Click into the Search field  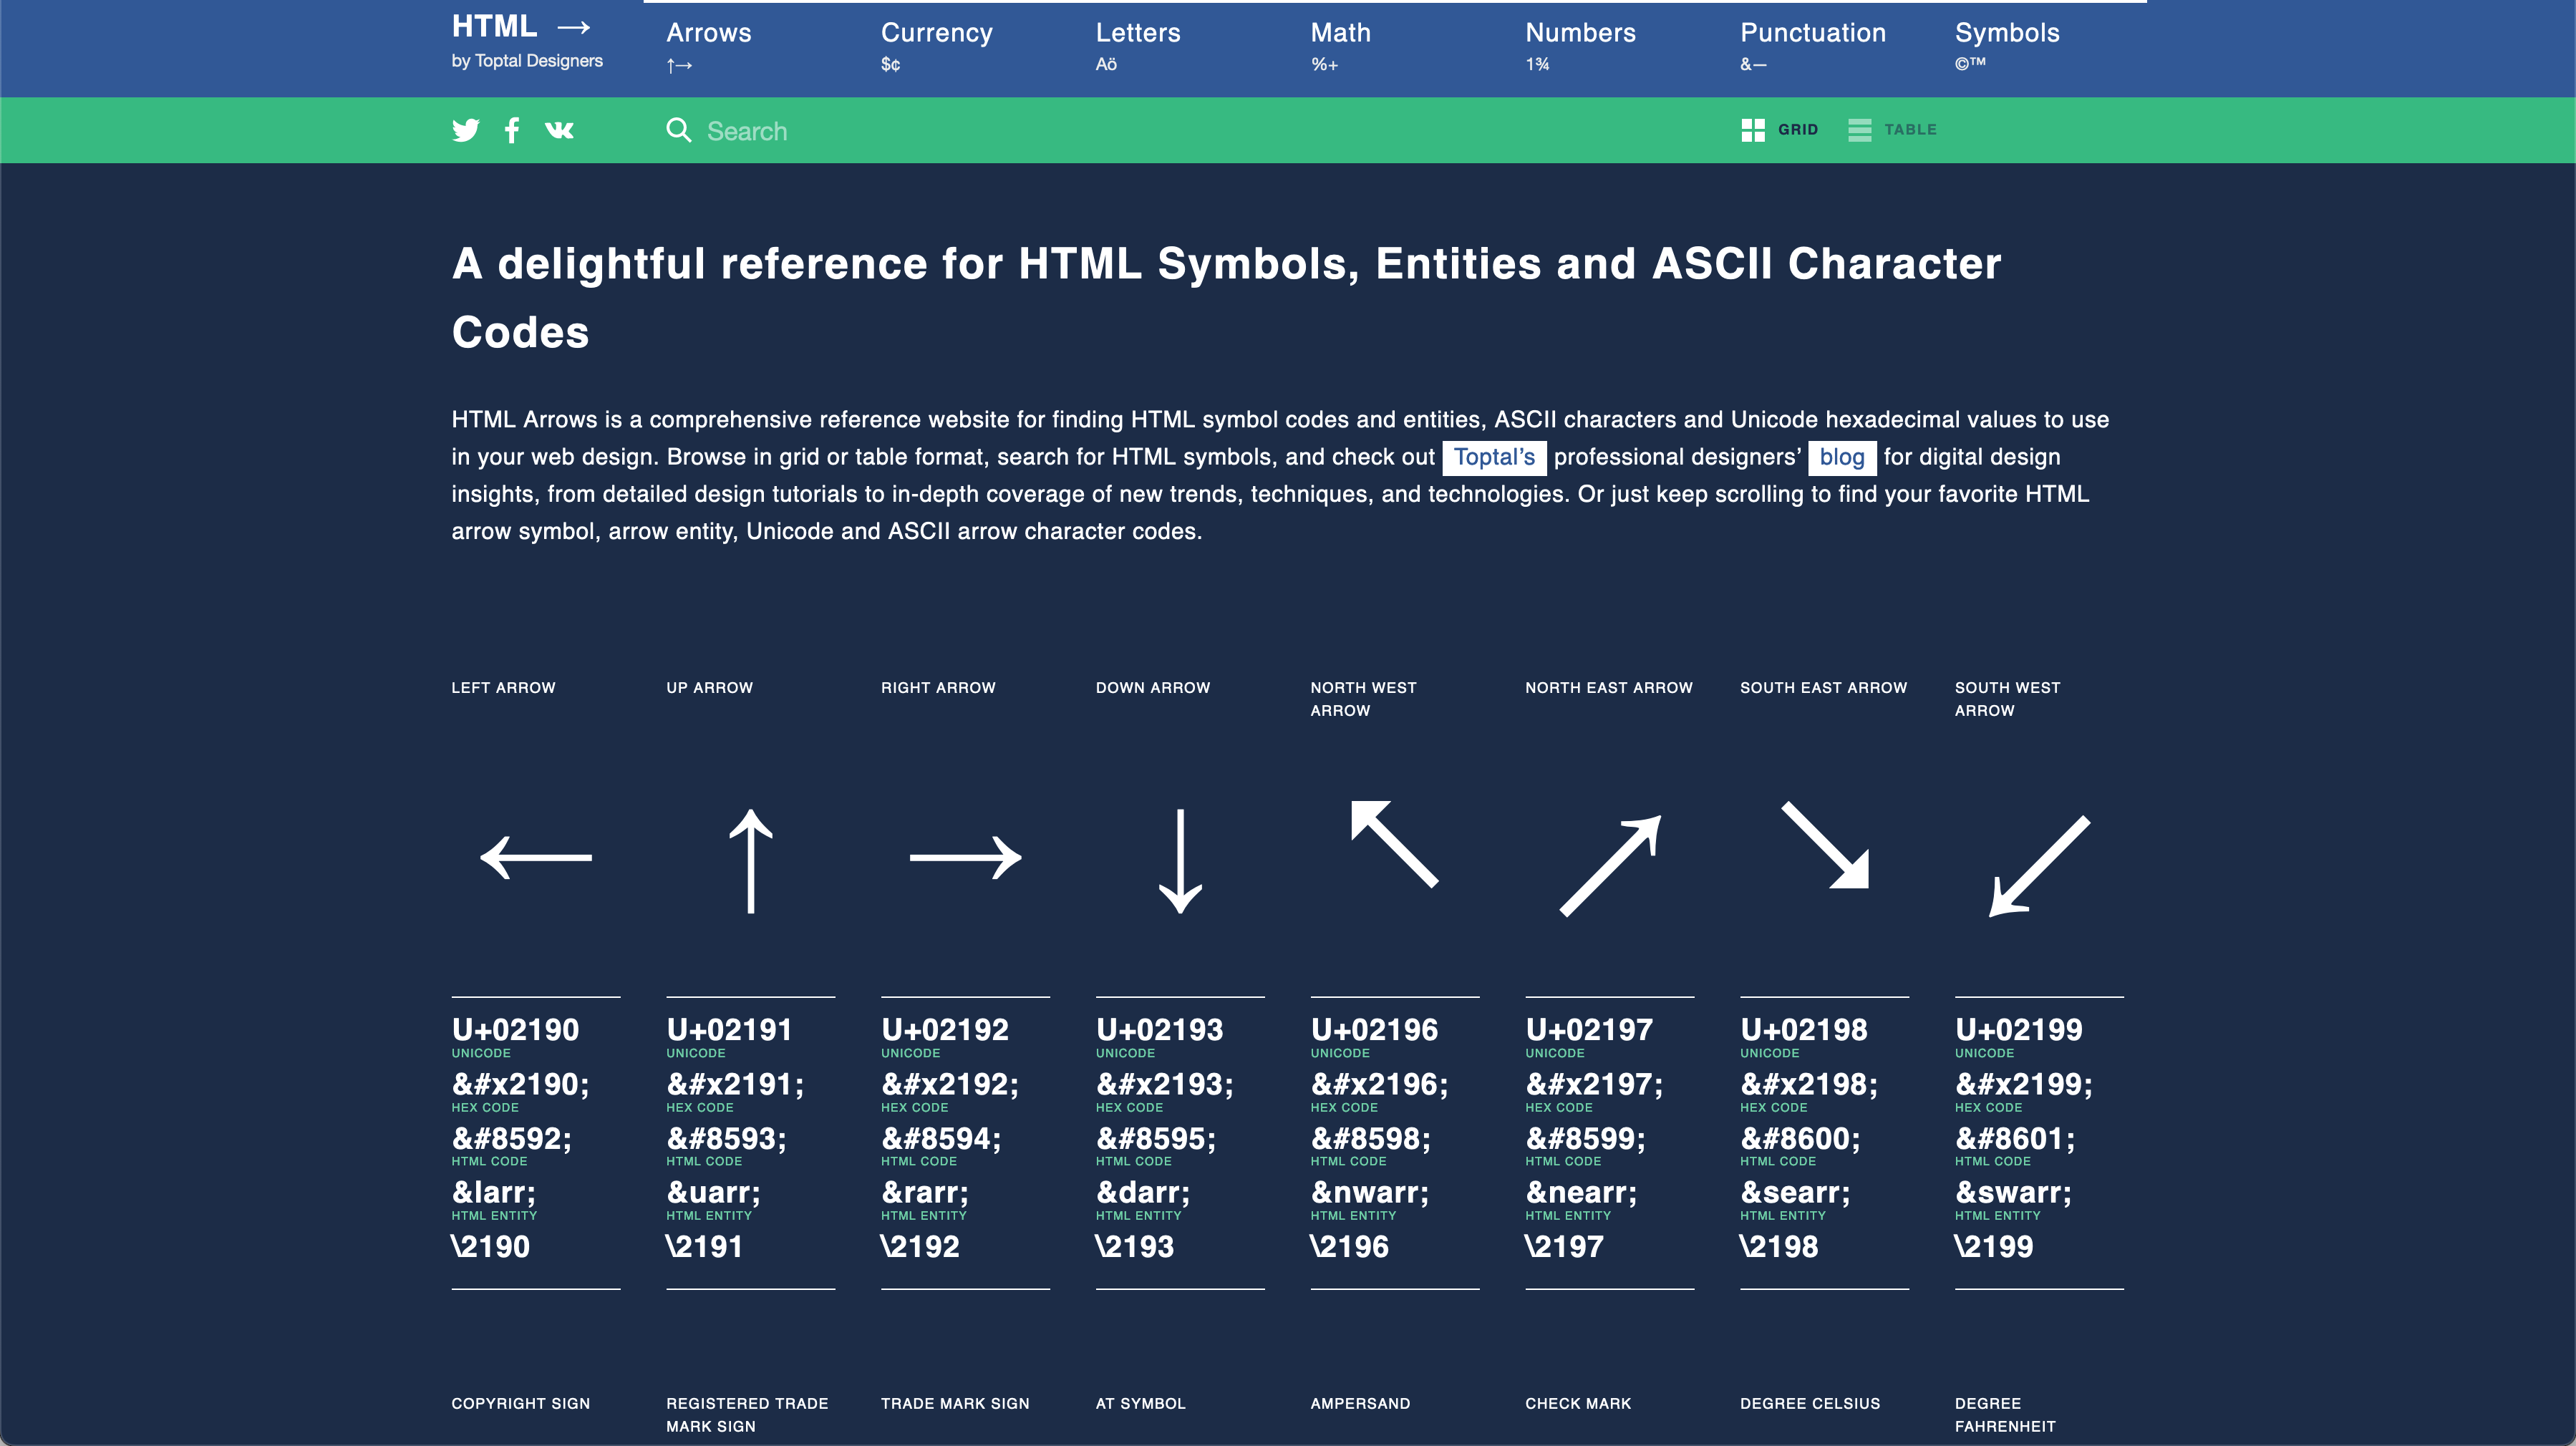(1180, 131)
